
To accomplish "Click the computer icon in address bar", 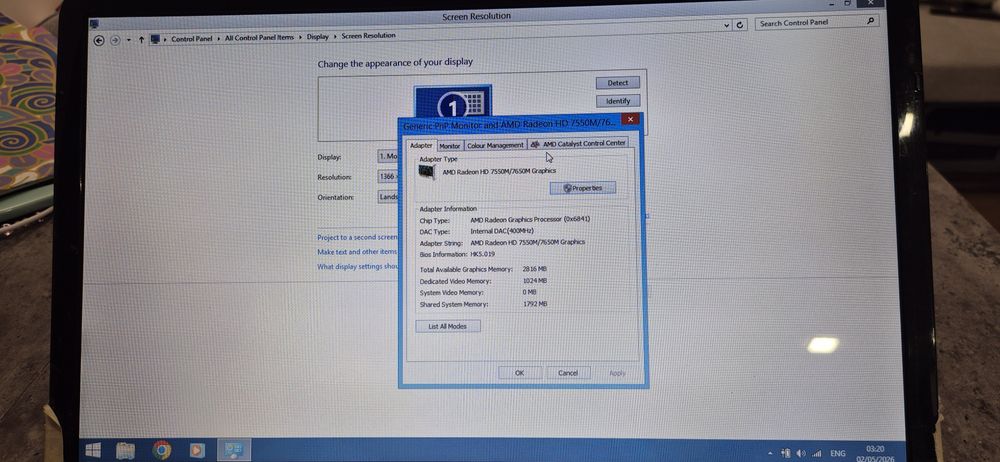I will tap(155, 39).
